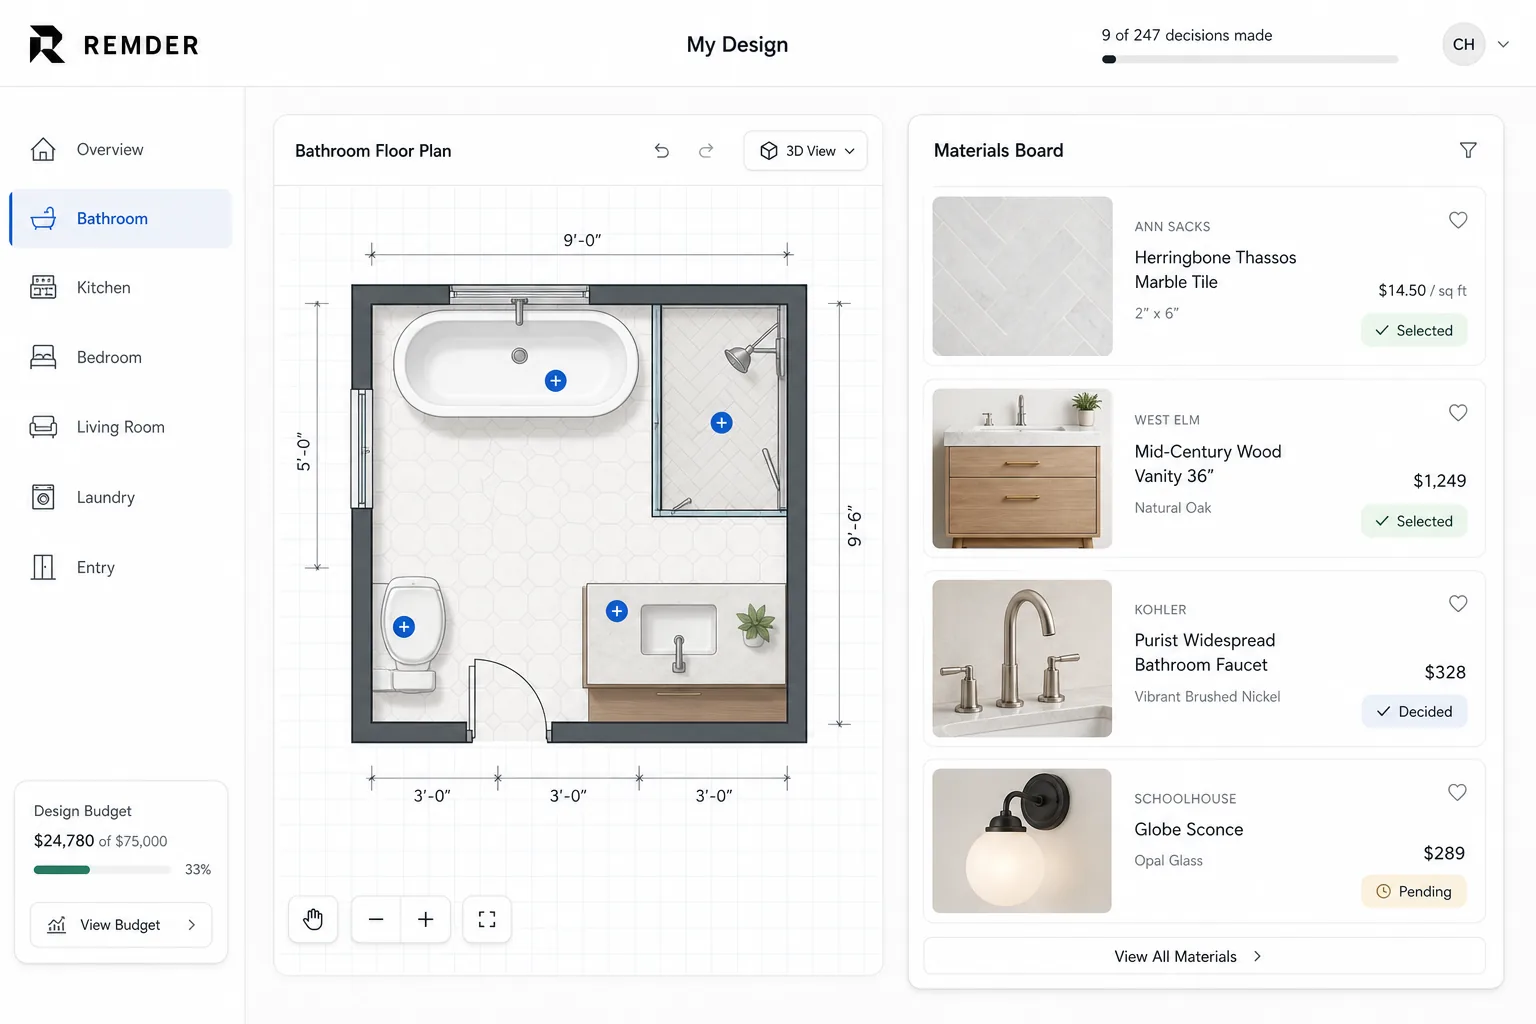The width and height of the screenshot is (1536, 1024).
Task: Open the Mid-Century Wood Vanity 36" title
Action: tap(1208, 464)
